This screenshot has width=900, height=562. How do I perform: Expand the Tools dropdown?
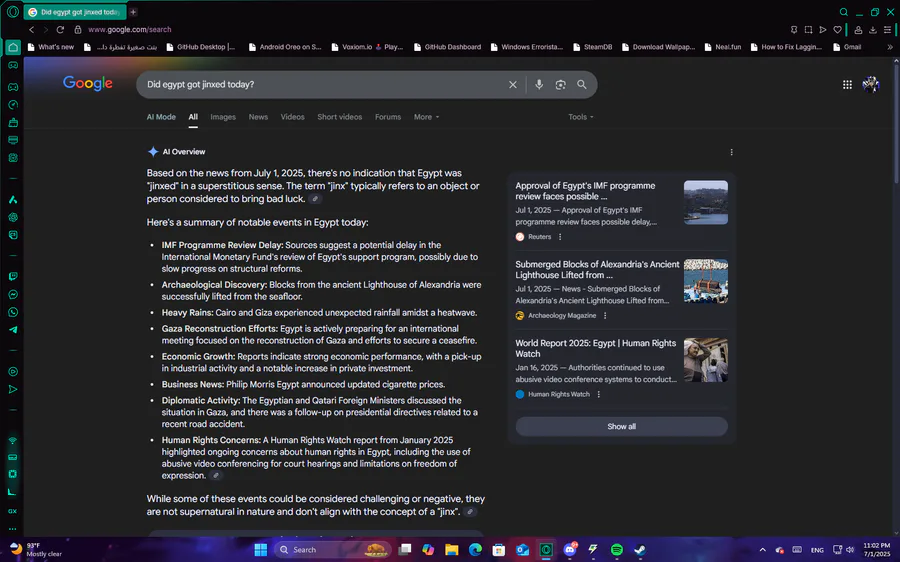click(x=581, y=117)
